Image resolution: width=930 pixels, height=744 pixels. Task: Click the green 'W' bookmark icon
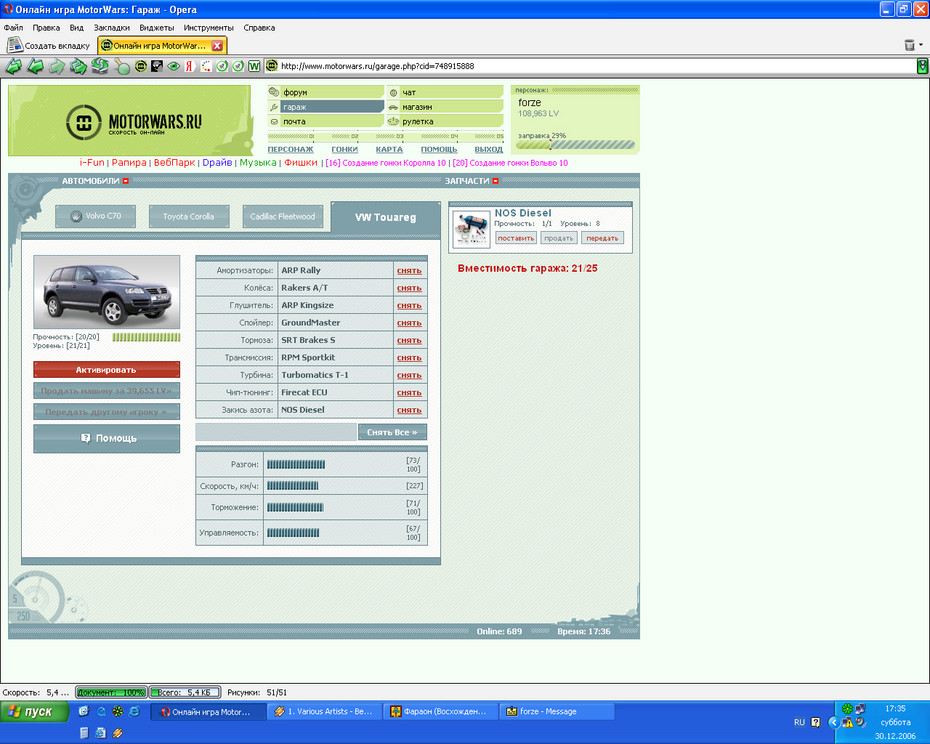254,66
